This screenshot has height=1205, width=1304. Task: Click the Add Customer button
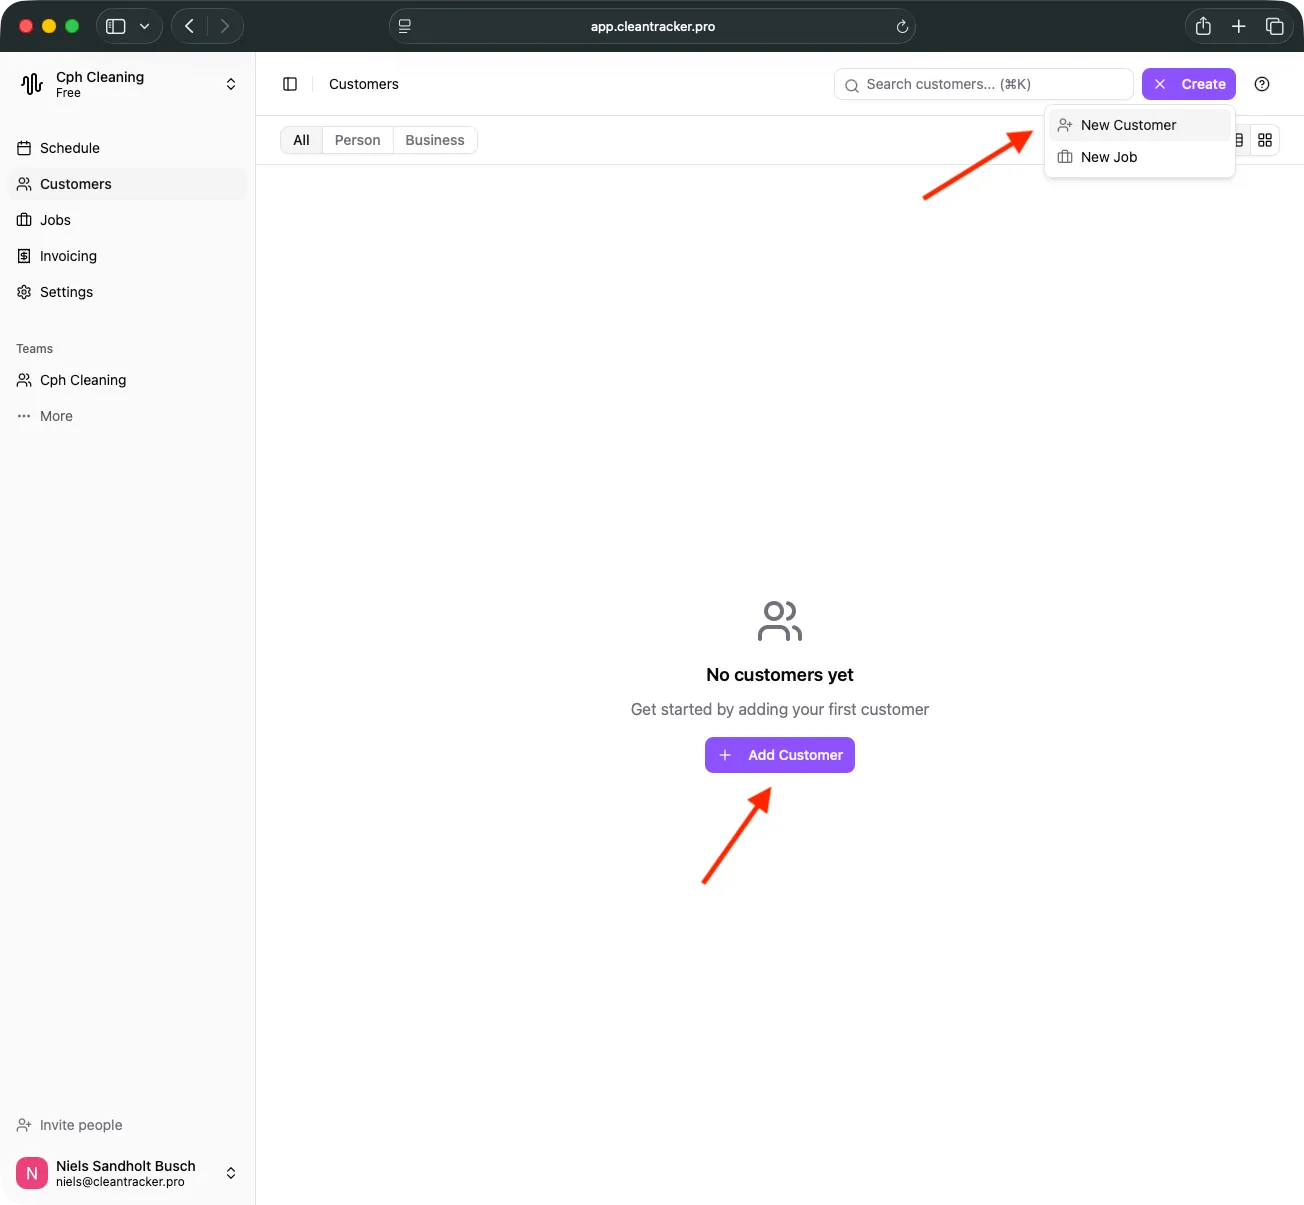click(x=779, y=755)
